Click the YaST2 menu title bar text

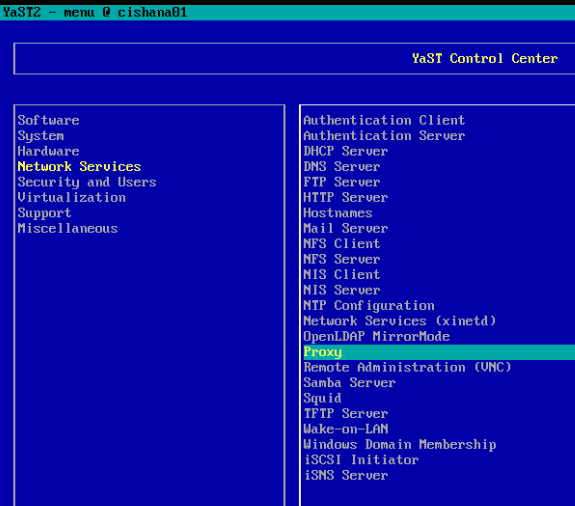(95, 12)
